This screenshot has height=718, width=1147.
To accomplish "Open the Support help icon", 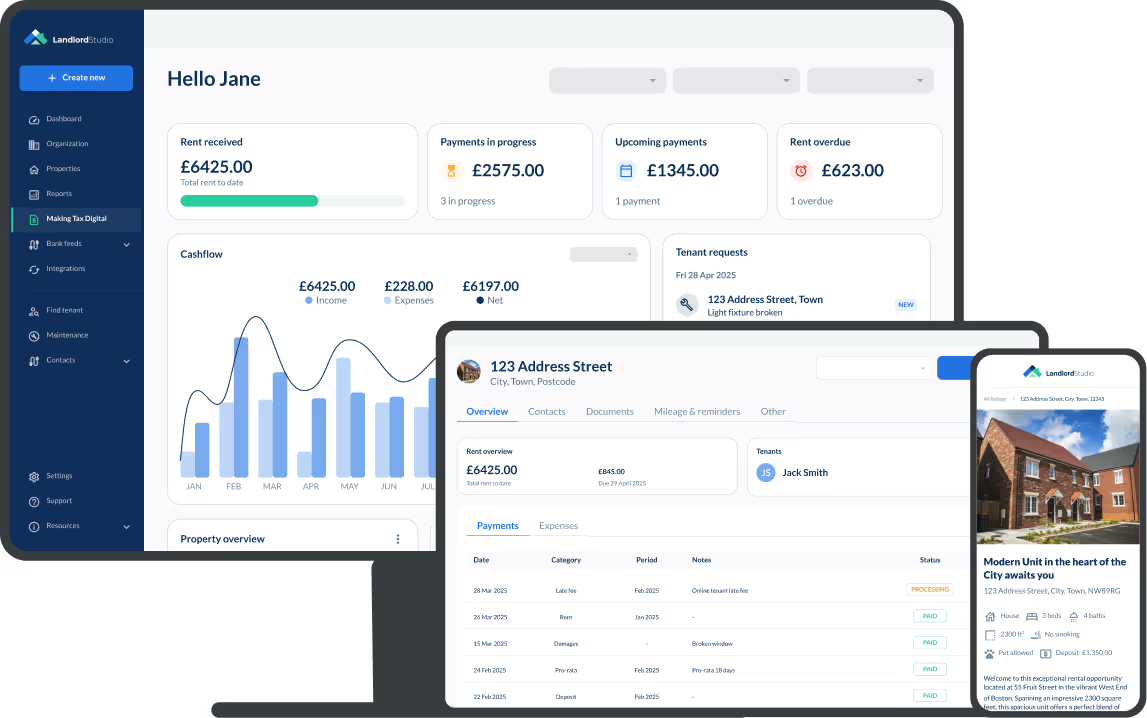I will point(34,501).
